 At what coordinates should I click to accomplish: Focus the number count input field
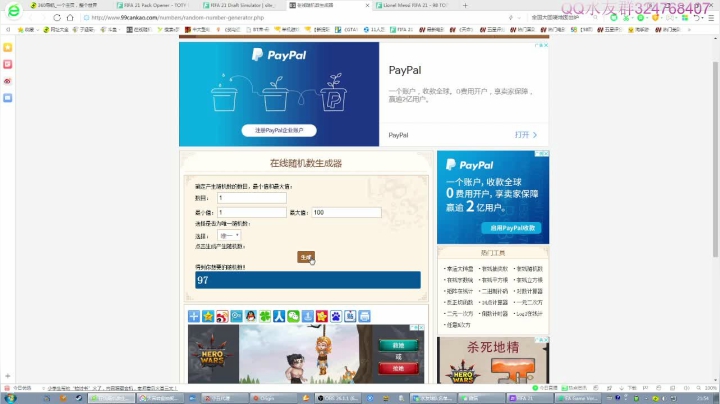(252, 198)
